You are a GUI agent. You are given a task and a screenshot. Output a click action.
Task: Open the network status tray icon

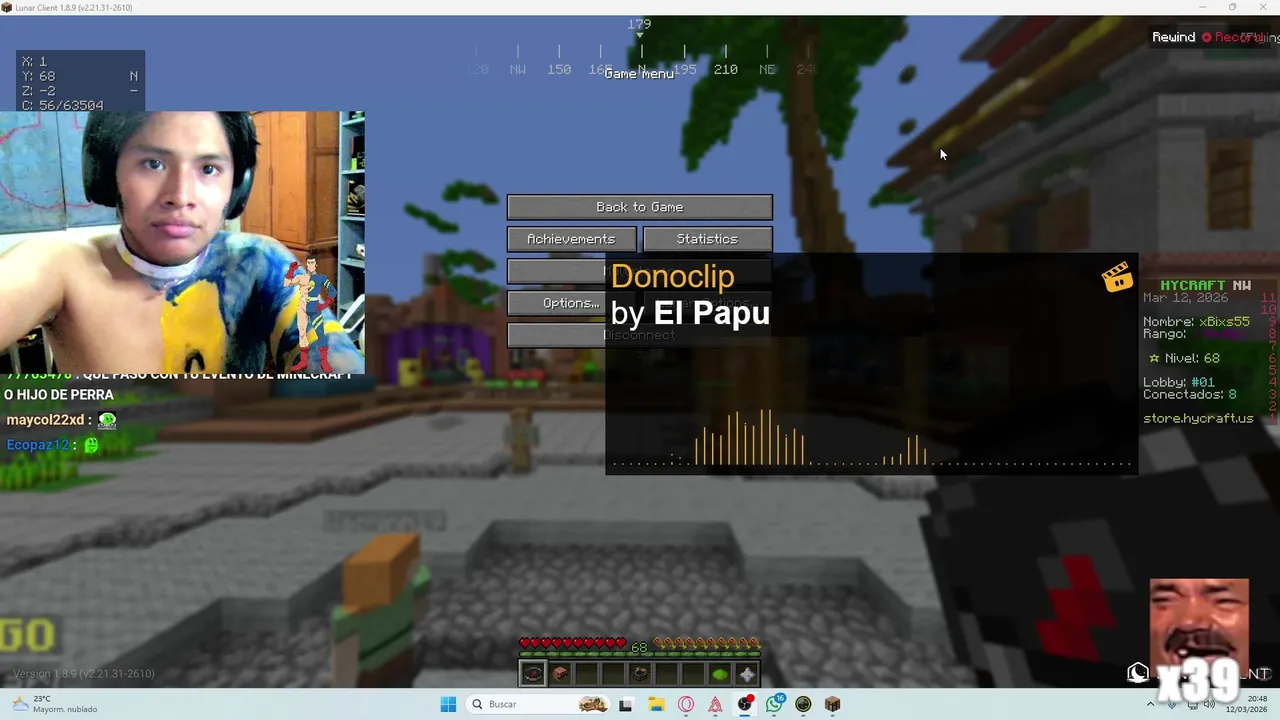point(1192,705)
